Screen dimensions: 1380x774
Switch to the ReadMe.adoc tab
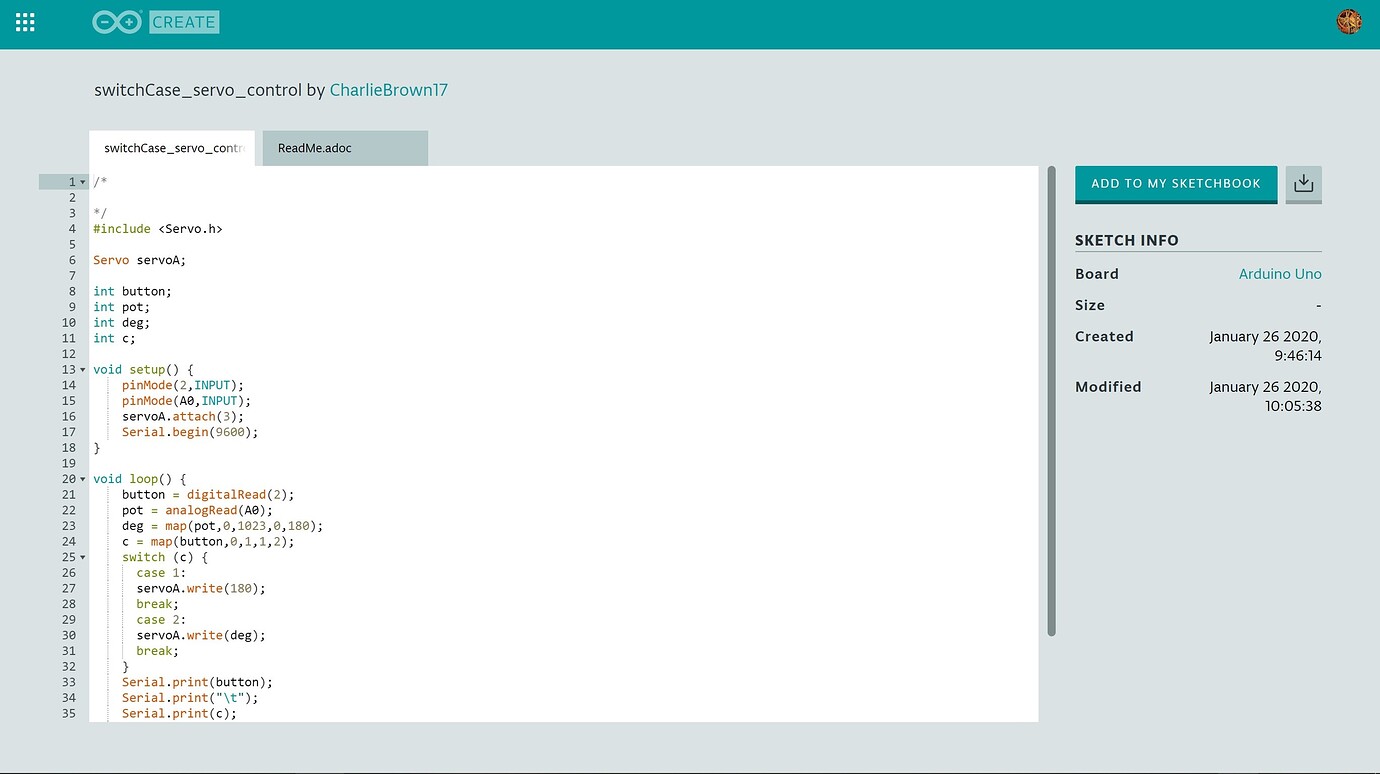tap(314, 147)
